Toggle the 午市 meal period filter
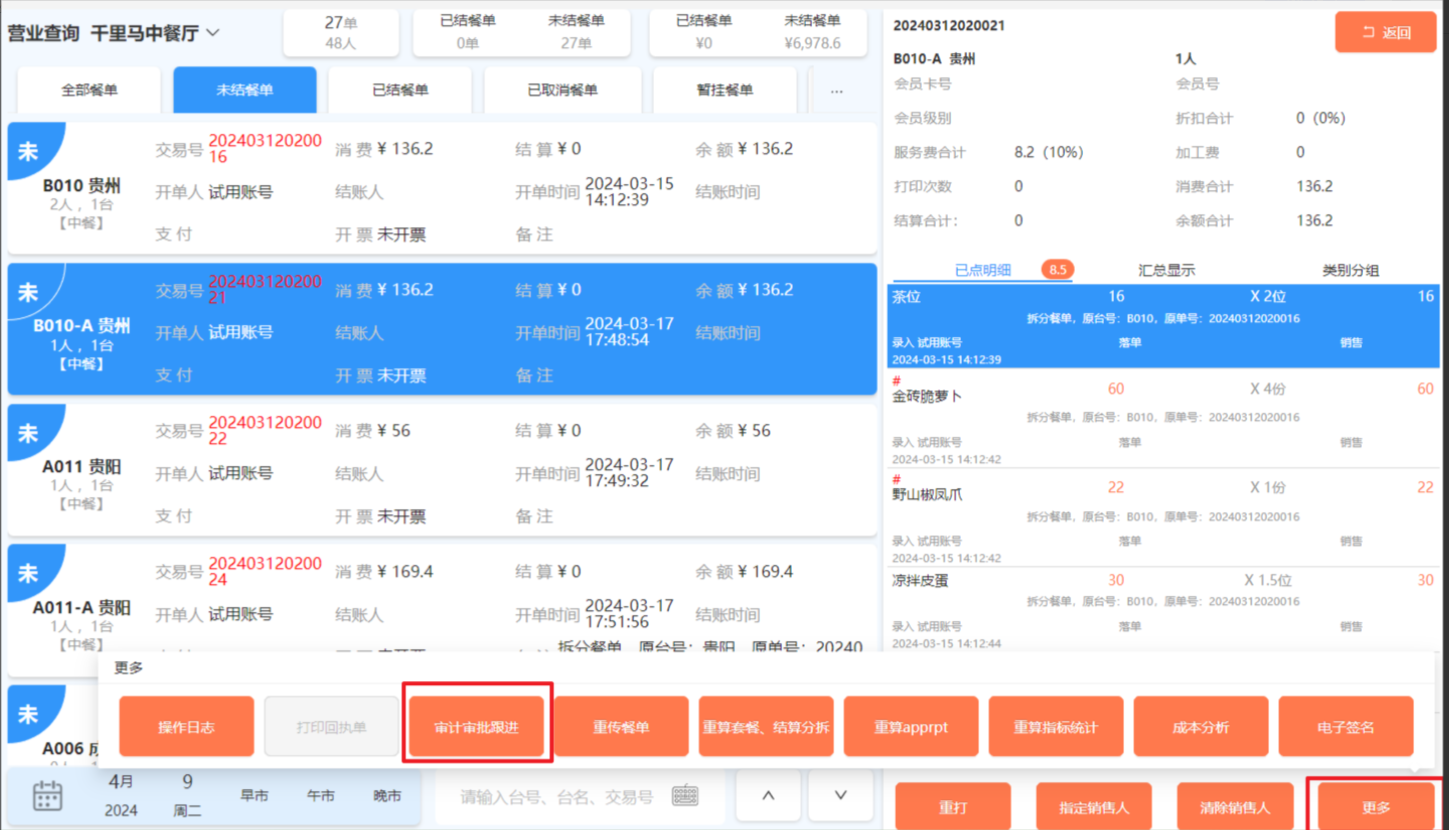This screenshot has width=1449, height=830. [320, 796]
